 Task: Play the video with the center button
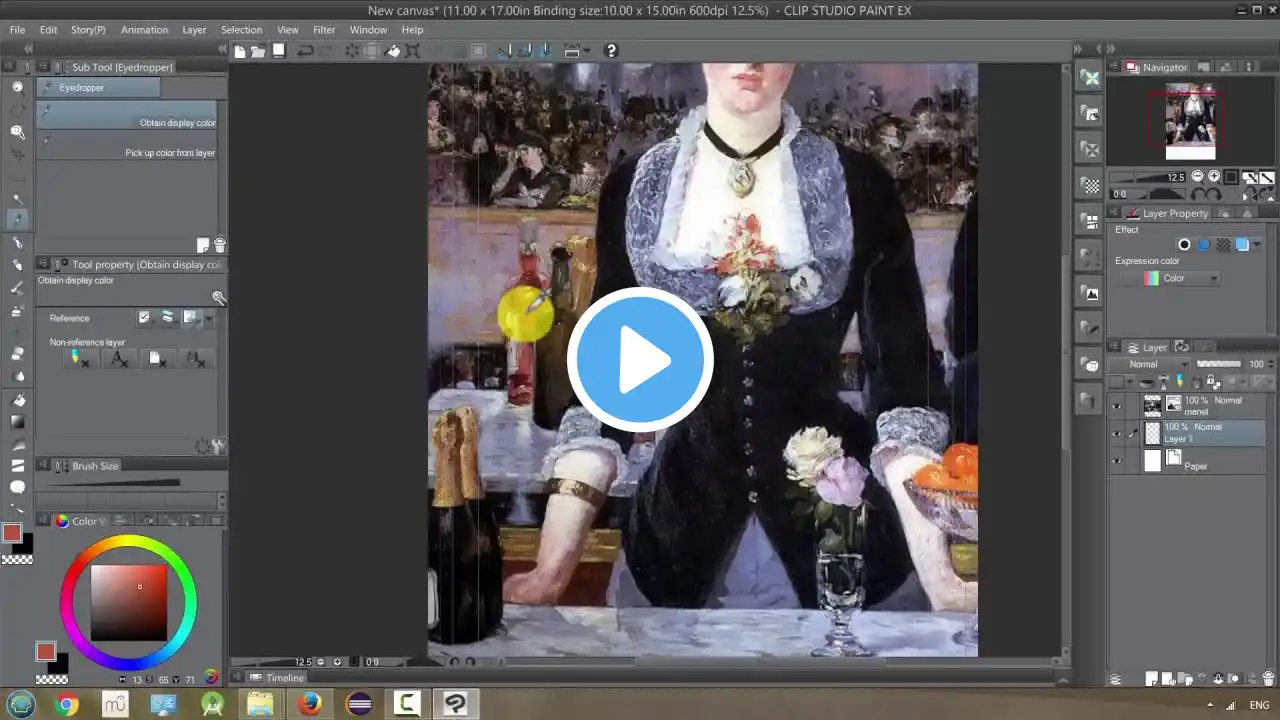point(640,360)
